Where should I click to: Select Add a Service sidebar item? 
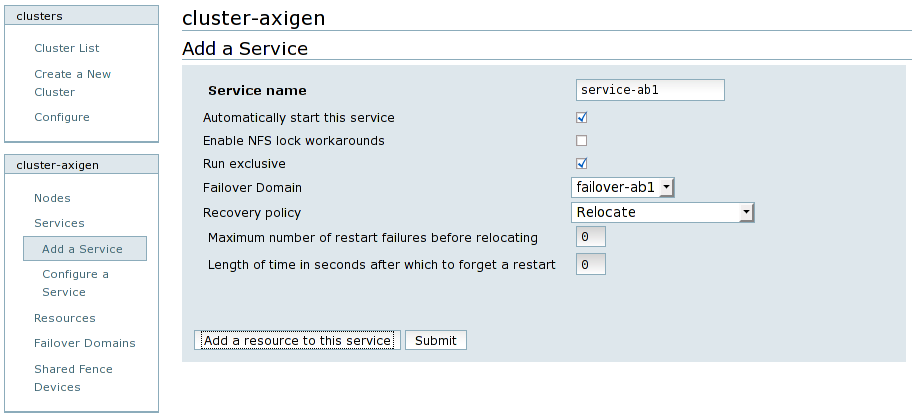[82, 249]
